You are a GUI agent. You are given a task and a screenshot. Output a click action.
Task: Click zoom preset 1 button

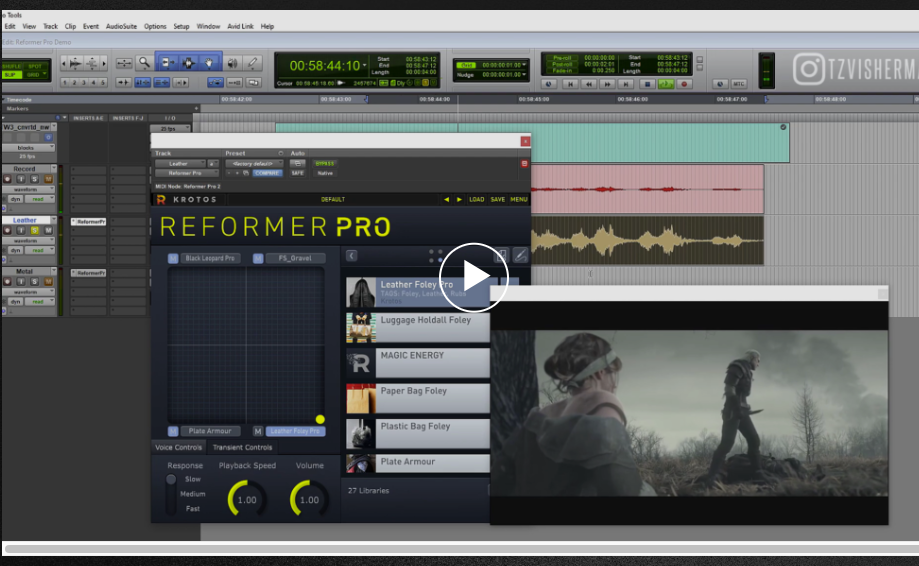tap(65, 83)
